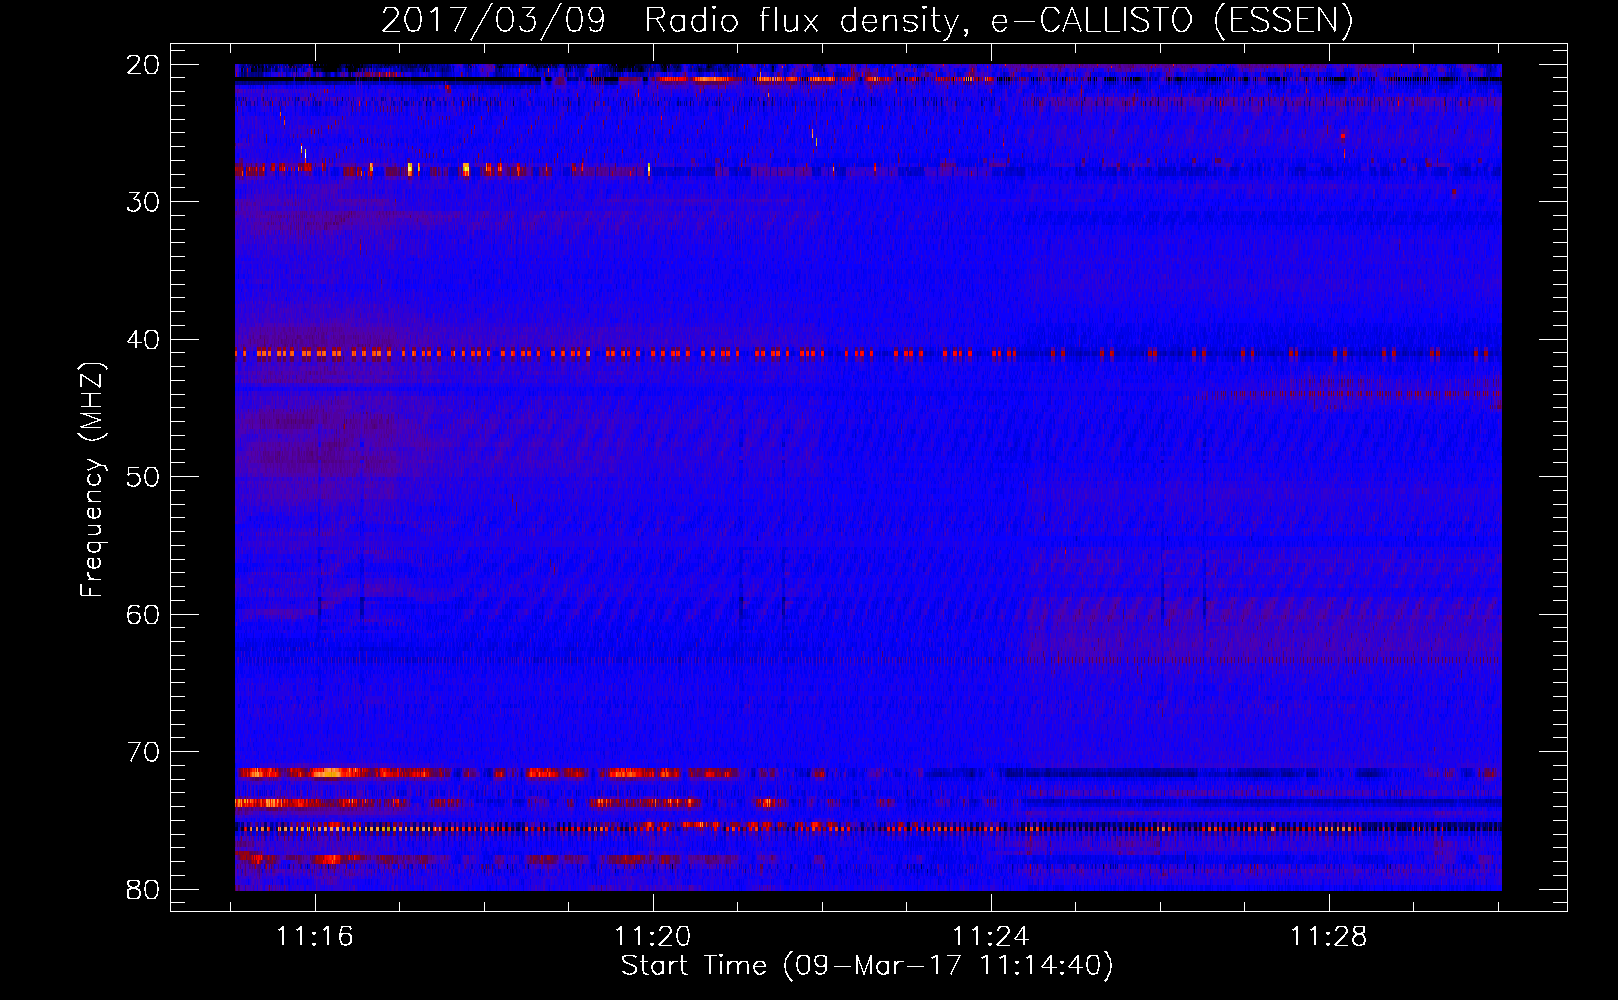Click the 11:24 time tick label
The image size is (1618, 1000).
coord(991,937)
